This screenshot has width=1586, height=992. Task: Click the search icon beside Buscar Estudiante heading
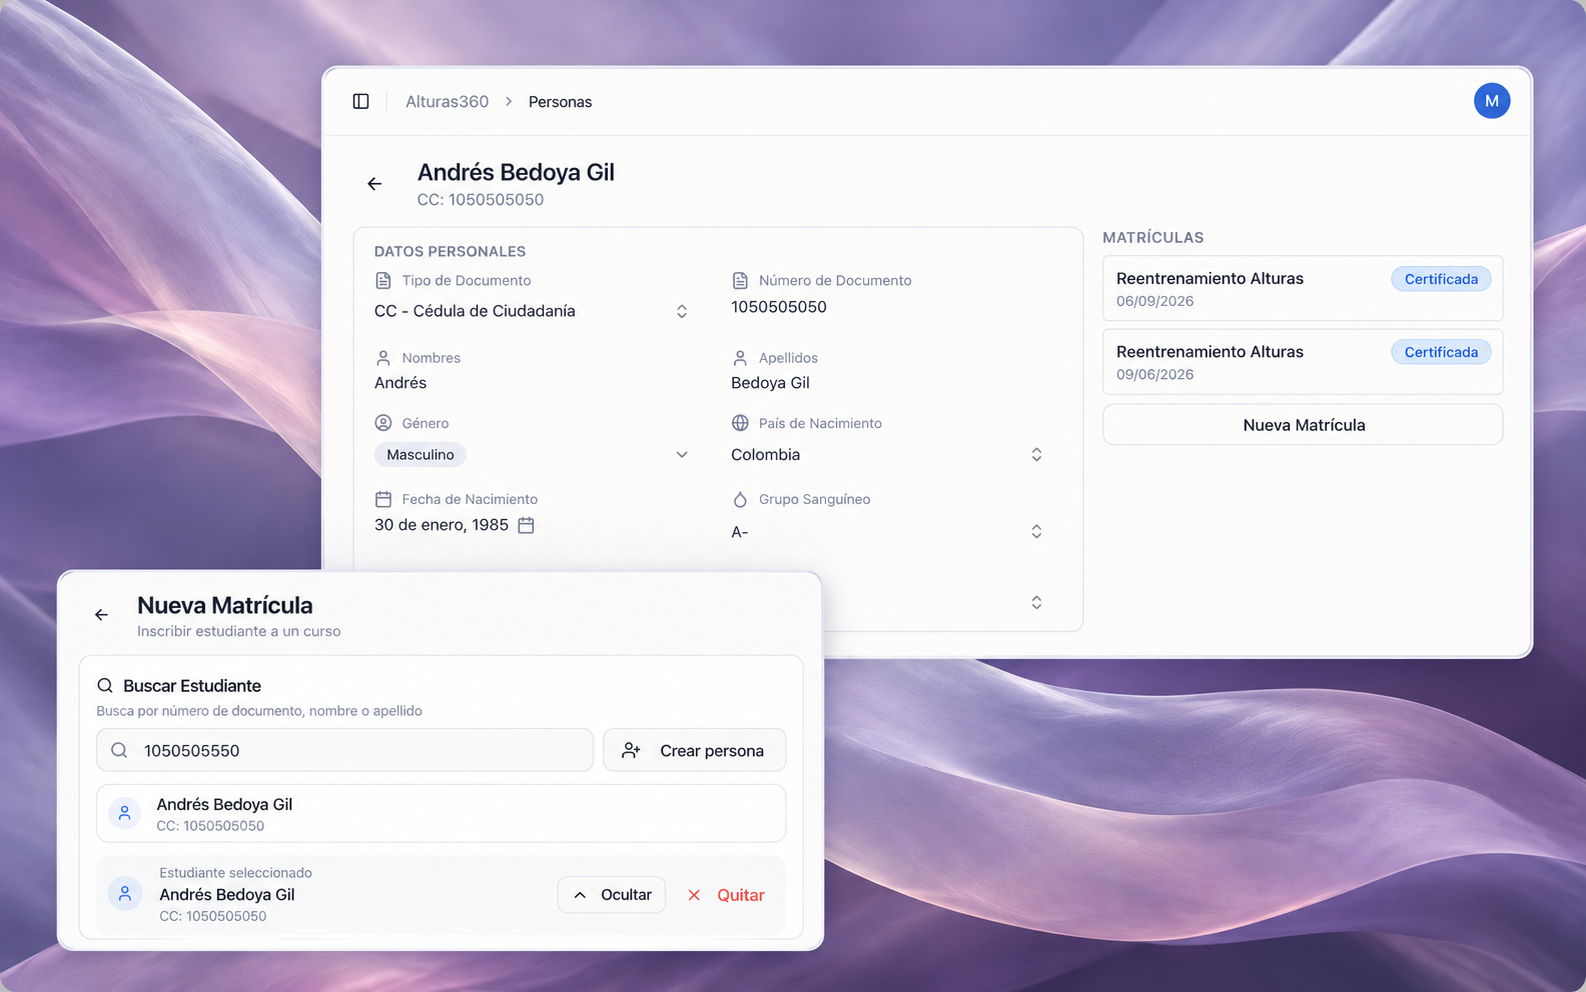(105, 686)
